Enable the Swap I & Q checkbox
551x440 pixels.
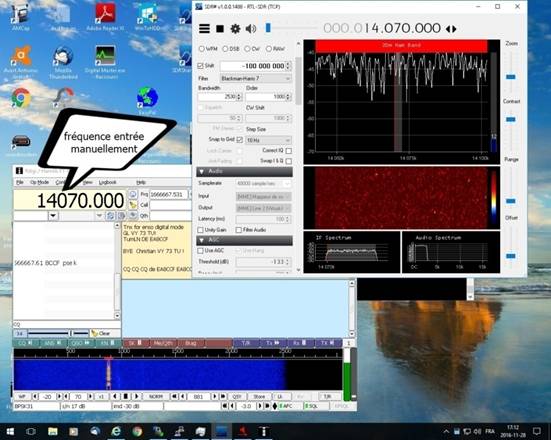click(289, 161)
